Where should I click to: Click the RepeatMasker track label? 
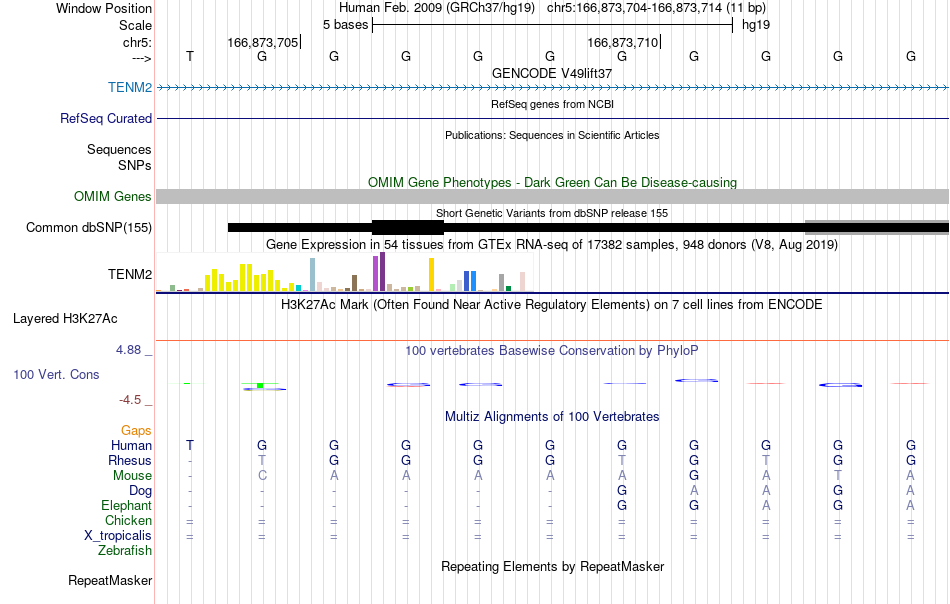[110, 580]
